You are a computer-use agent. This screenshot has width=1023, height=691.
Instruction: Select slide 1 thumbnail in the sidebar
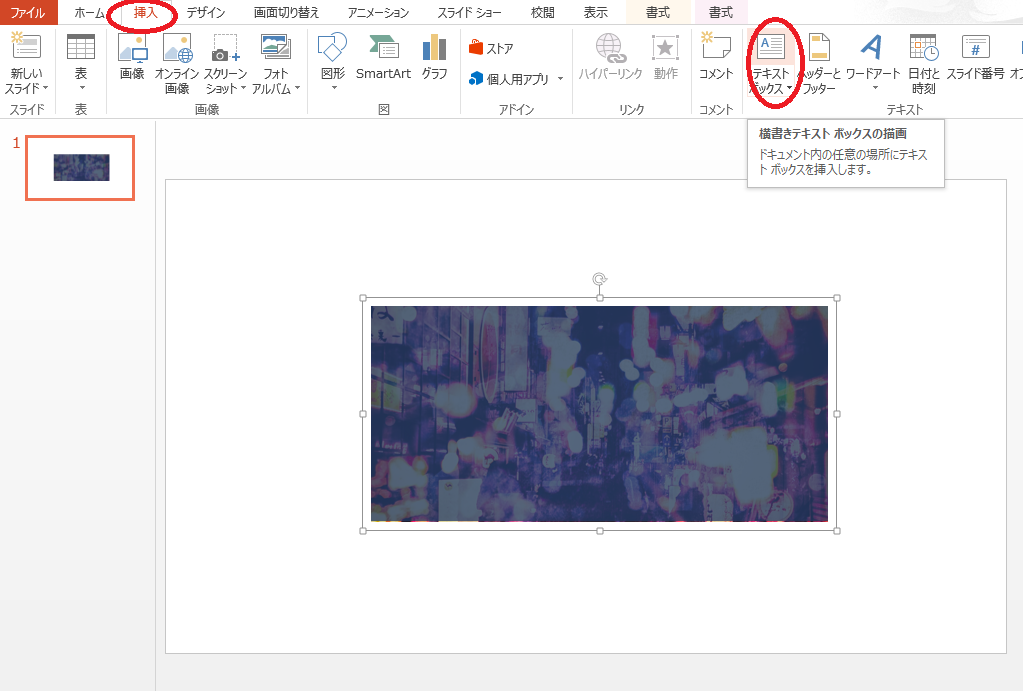(79, 168)
